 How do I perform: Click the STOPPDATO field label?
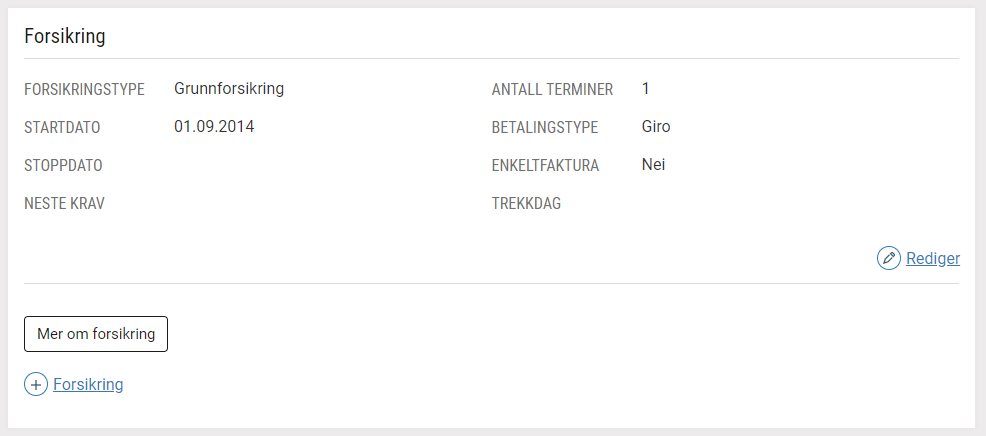[x=63, y=165]
